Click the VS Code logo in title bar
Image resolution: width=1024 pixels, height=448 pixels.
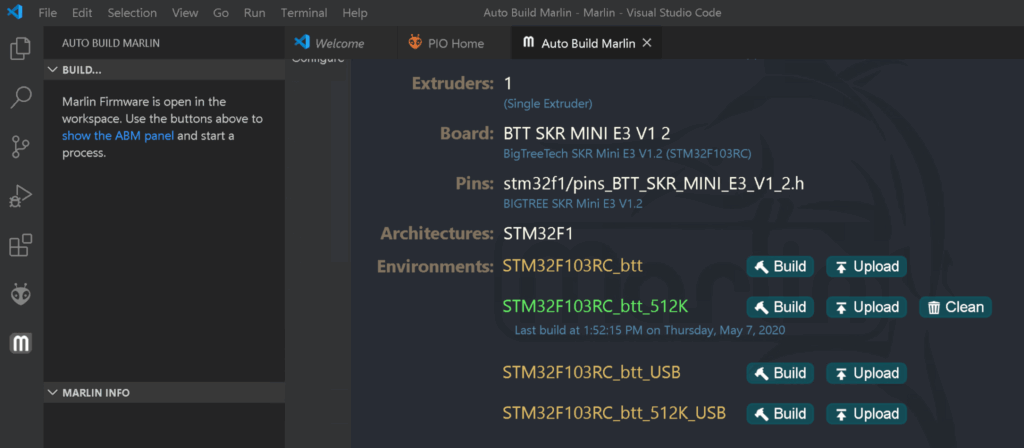(14, 12)
